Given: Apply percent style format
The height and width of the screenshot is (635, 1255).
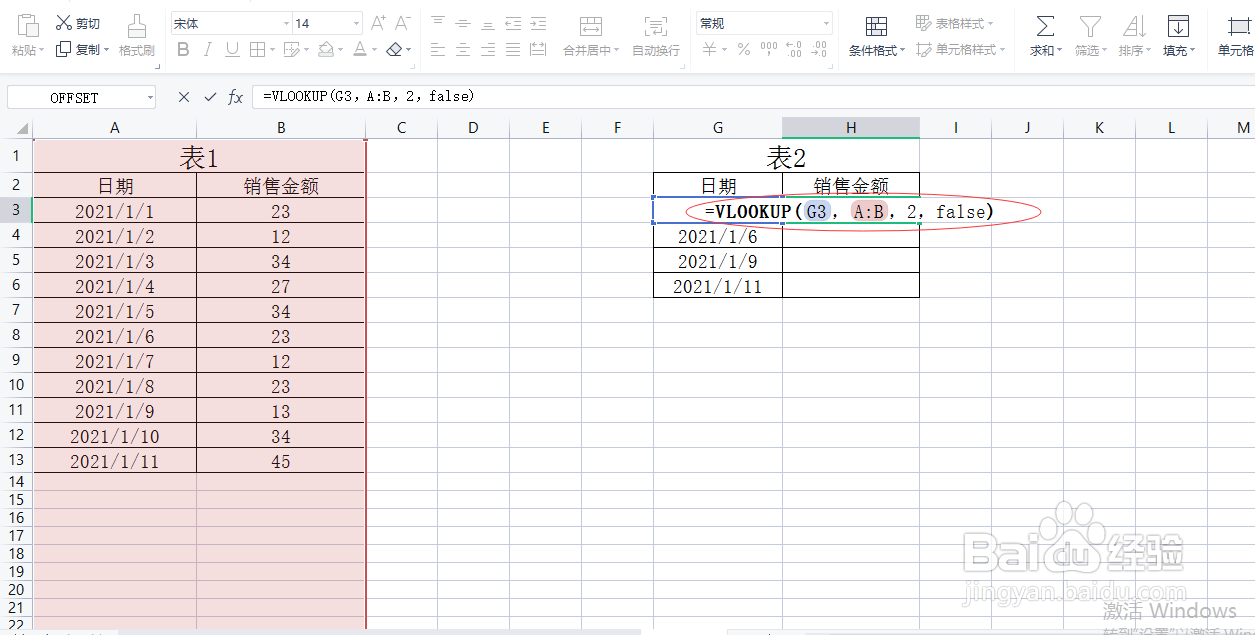Looking at the screenshot, I should tap(743, 49).
